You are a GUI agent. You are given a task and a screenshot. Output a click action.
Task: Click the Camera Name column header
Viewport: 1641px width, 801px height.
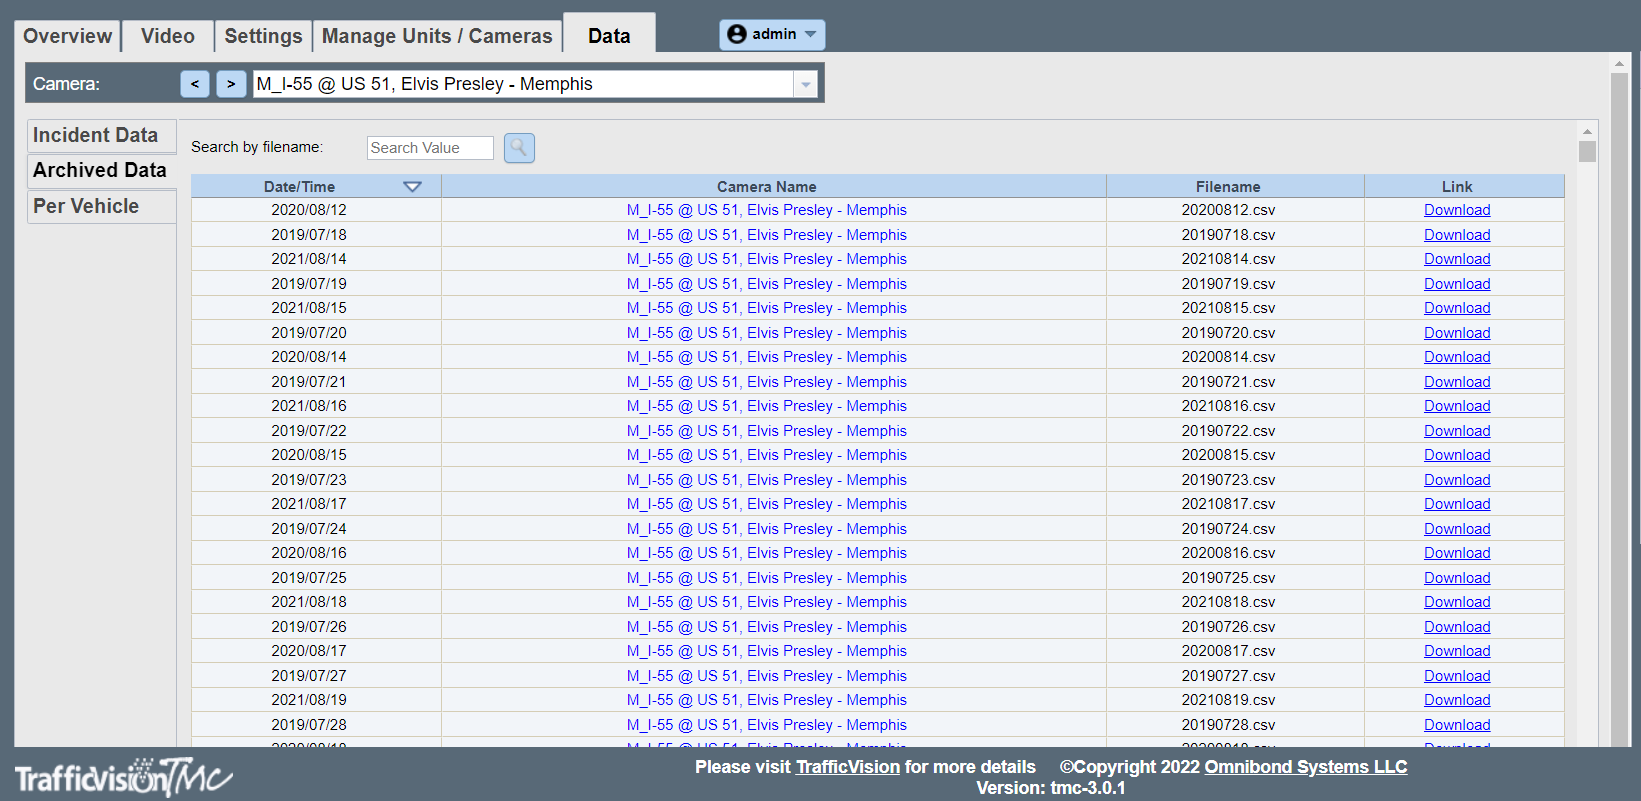774,186
